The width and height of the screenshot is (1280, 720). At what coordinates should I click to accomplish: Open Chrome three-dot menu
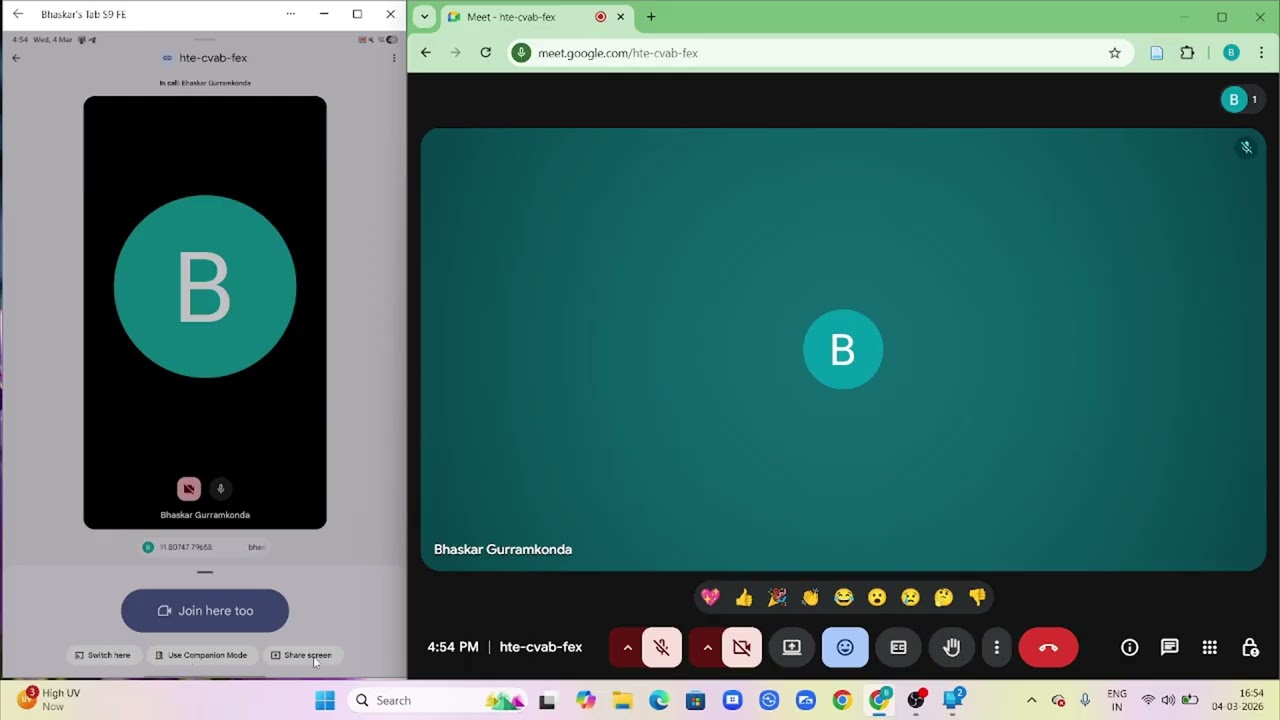click(1261, 53)
